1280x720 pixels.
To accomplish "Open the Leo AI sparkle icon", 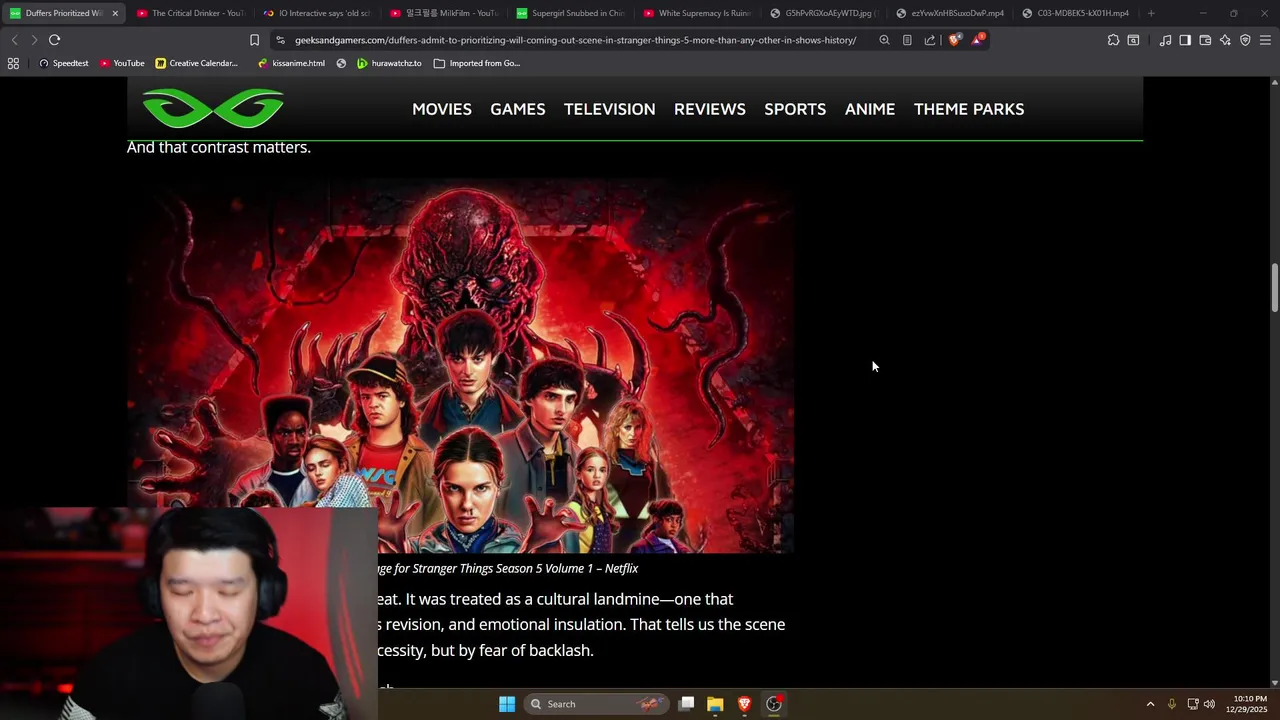I will point(1225,40).
